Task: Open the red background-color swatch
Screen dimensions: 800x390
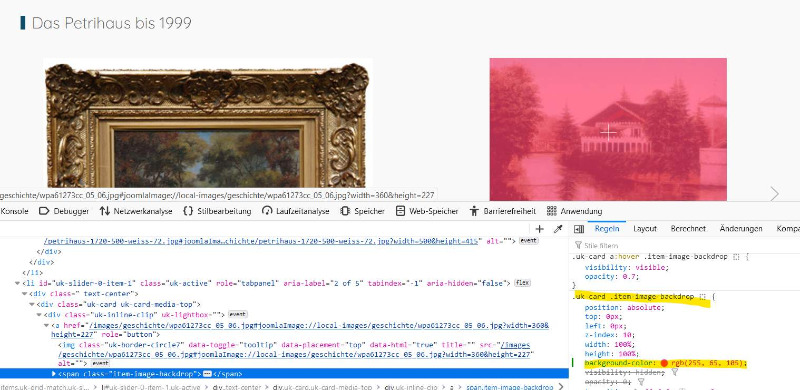Action: [664, 363]
